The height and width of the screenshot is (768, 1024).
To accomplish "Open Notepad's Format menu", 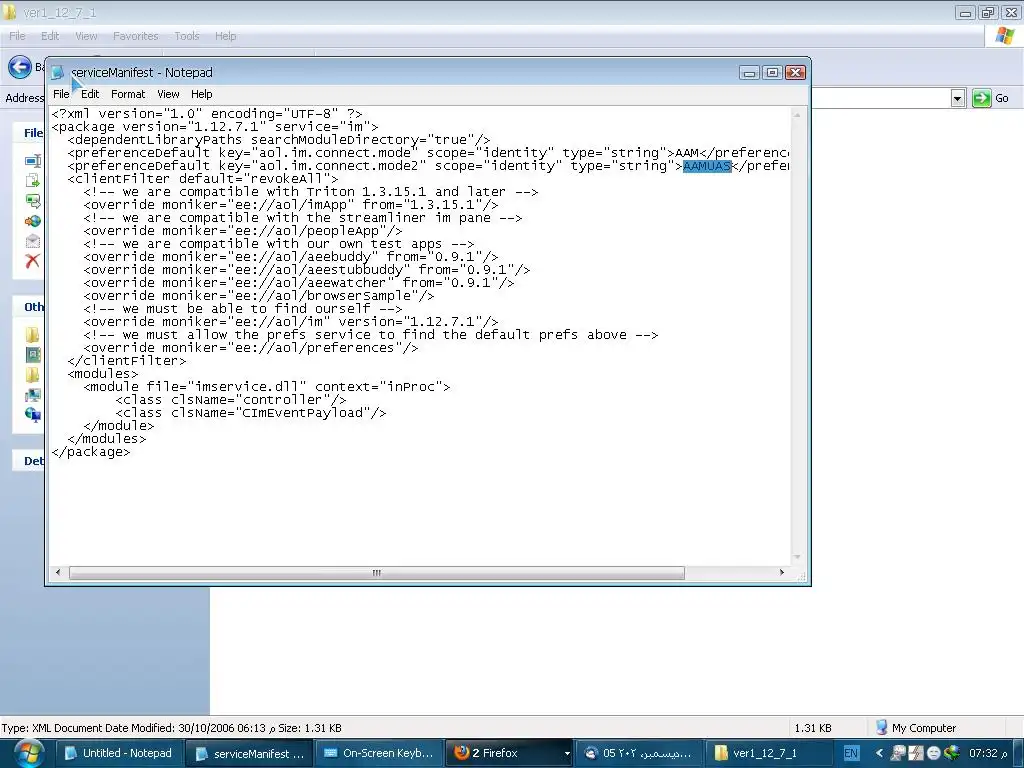I will [128, 94].
